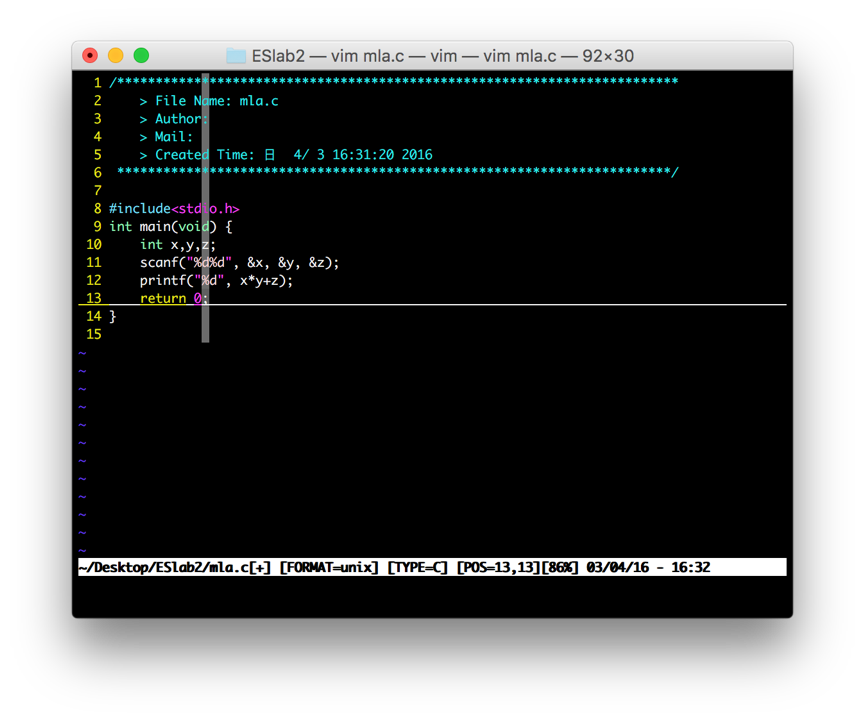865x721 pixels.
Task: Click the scanf statement on line 11
Action: click(x=239, y=263)
